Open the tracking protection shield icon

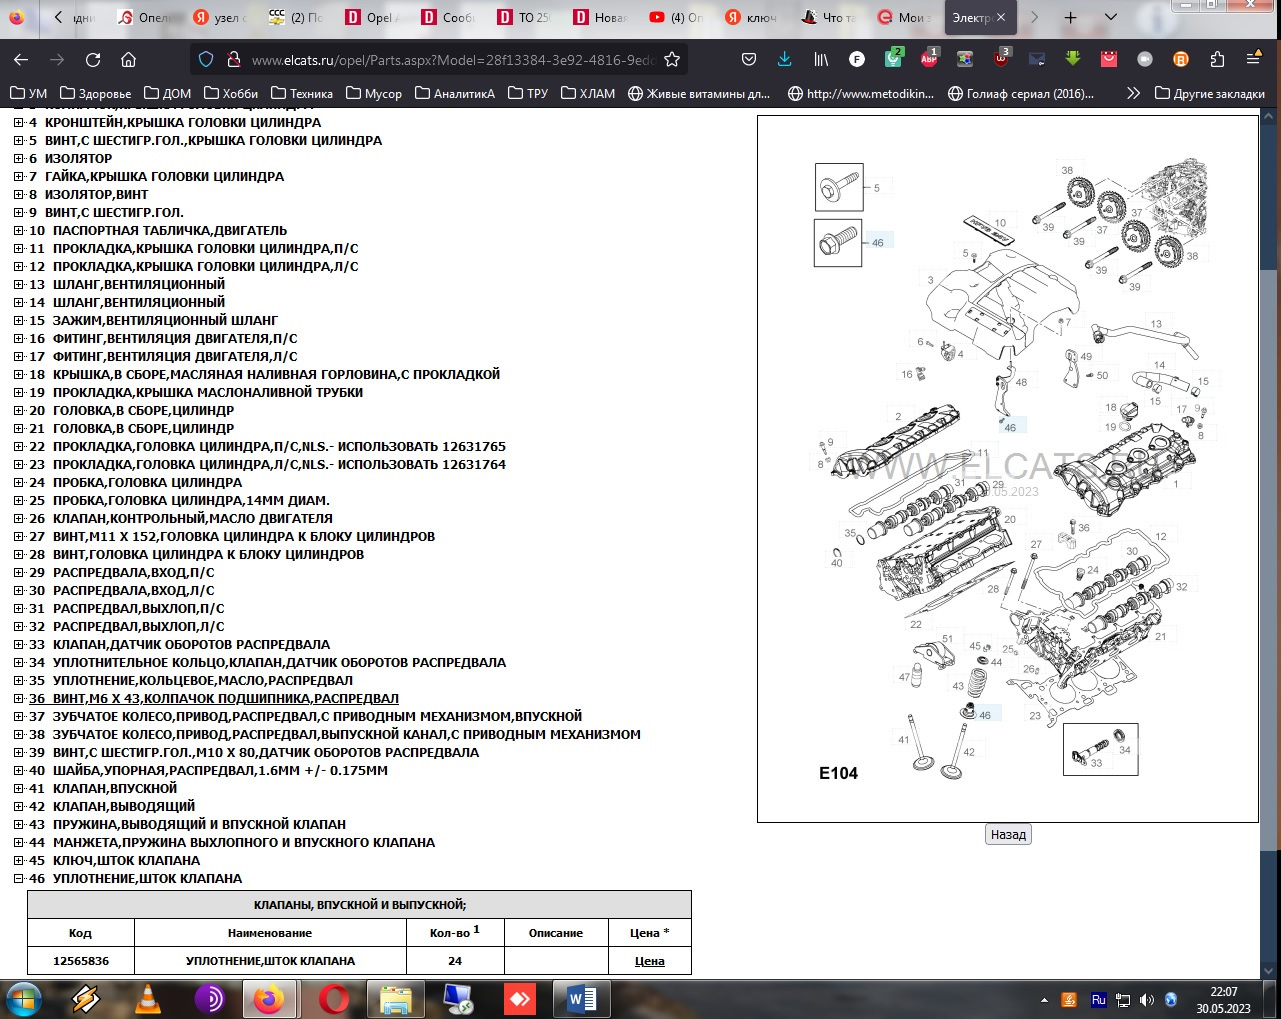coord(206,60)
